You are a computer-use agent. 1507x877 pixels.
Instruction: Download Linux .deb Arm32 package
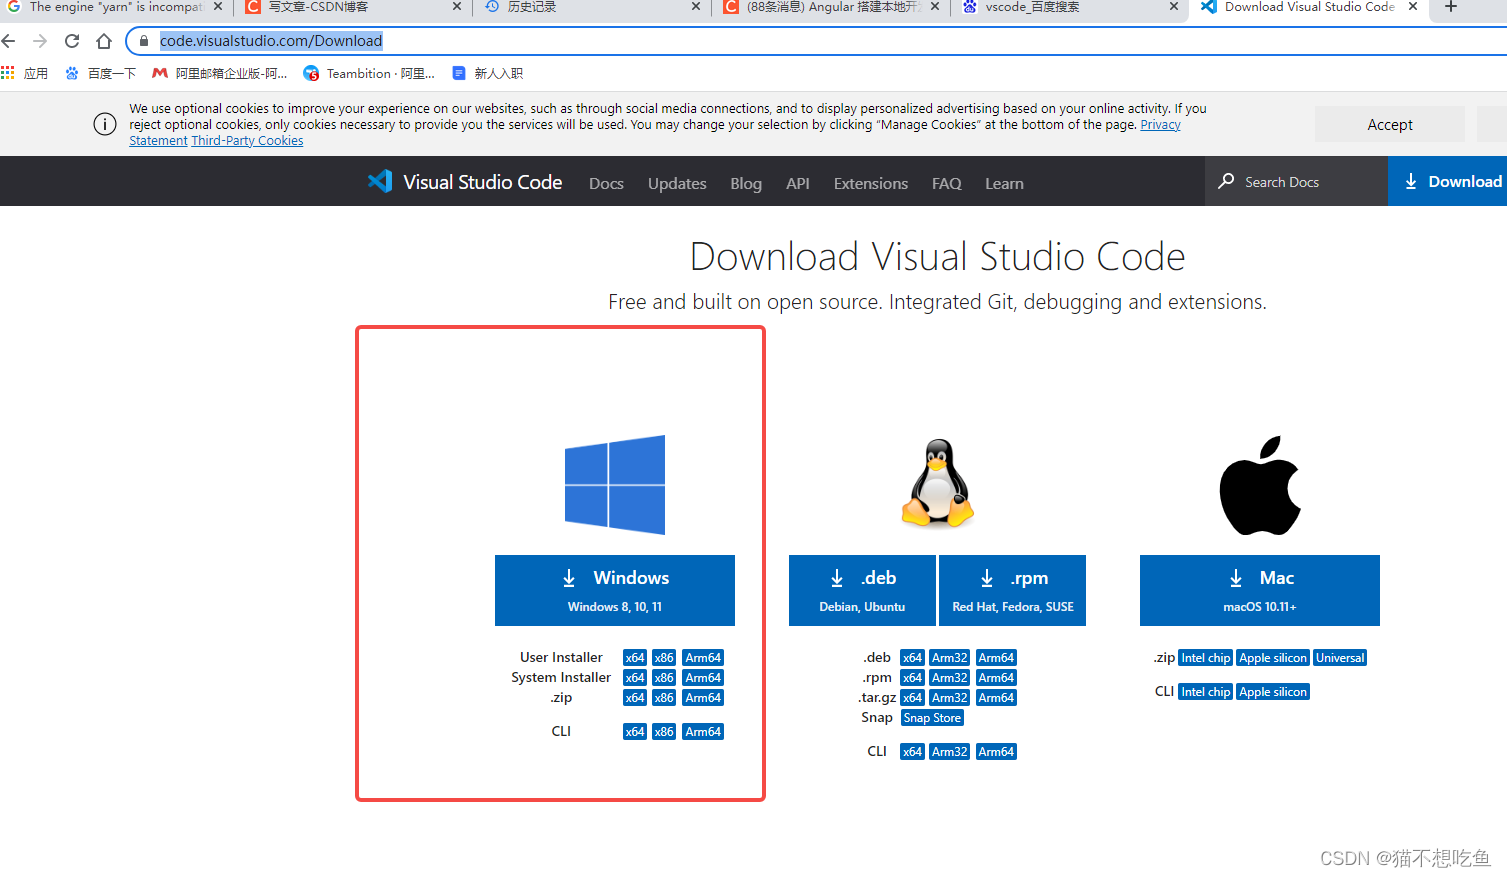950,658
